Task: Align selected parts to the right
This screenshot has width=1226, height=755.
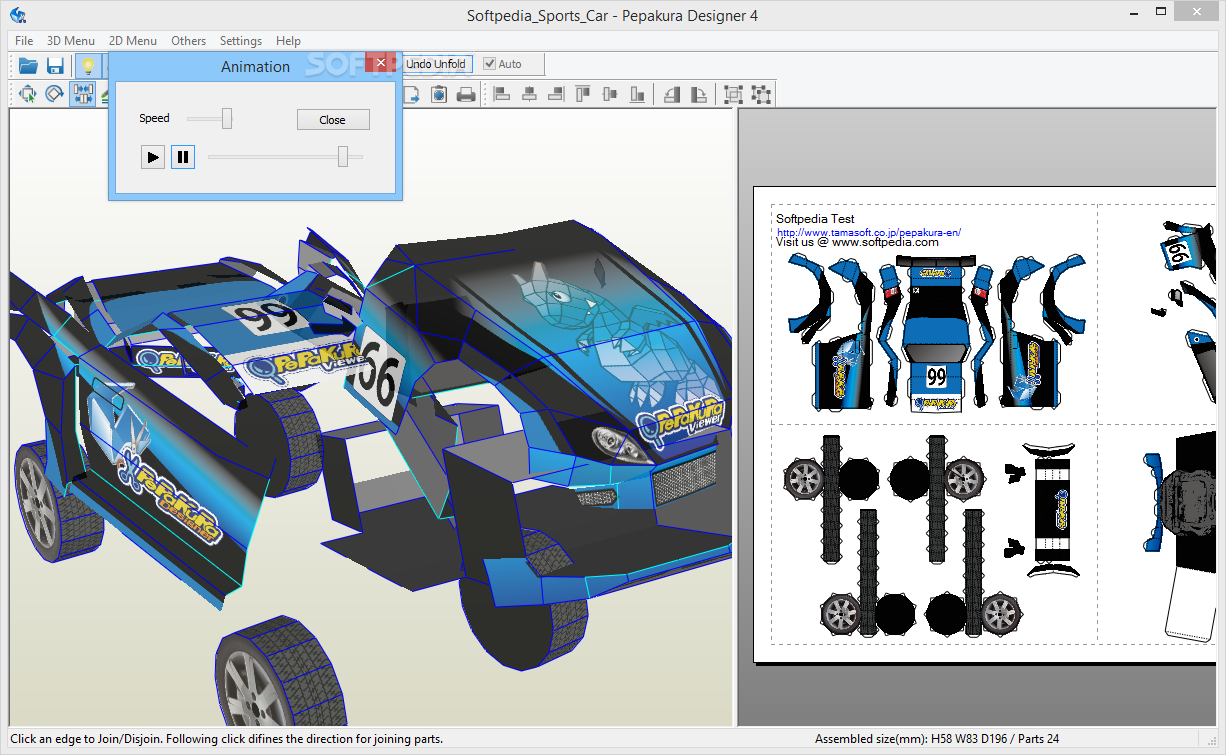Action: (x=557, y=94)
